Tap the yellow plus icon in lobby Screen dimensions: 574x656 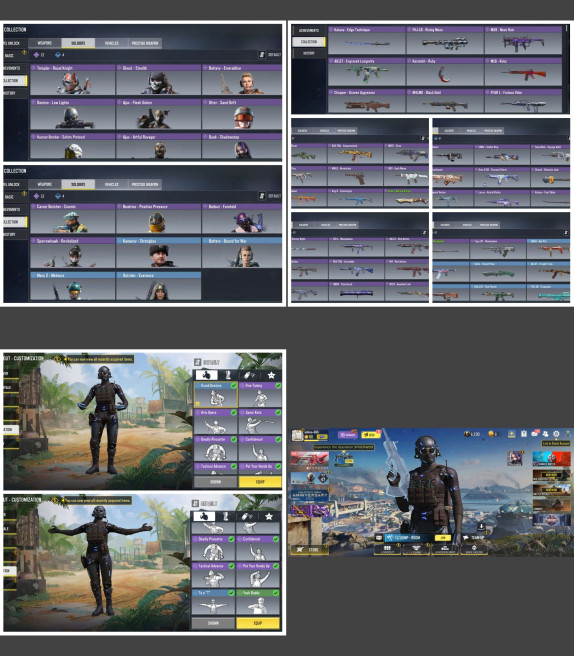(511, 434)
